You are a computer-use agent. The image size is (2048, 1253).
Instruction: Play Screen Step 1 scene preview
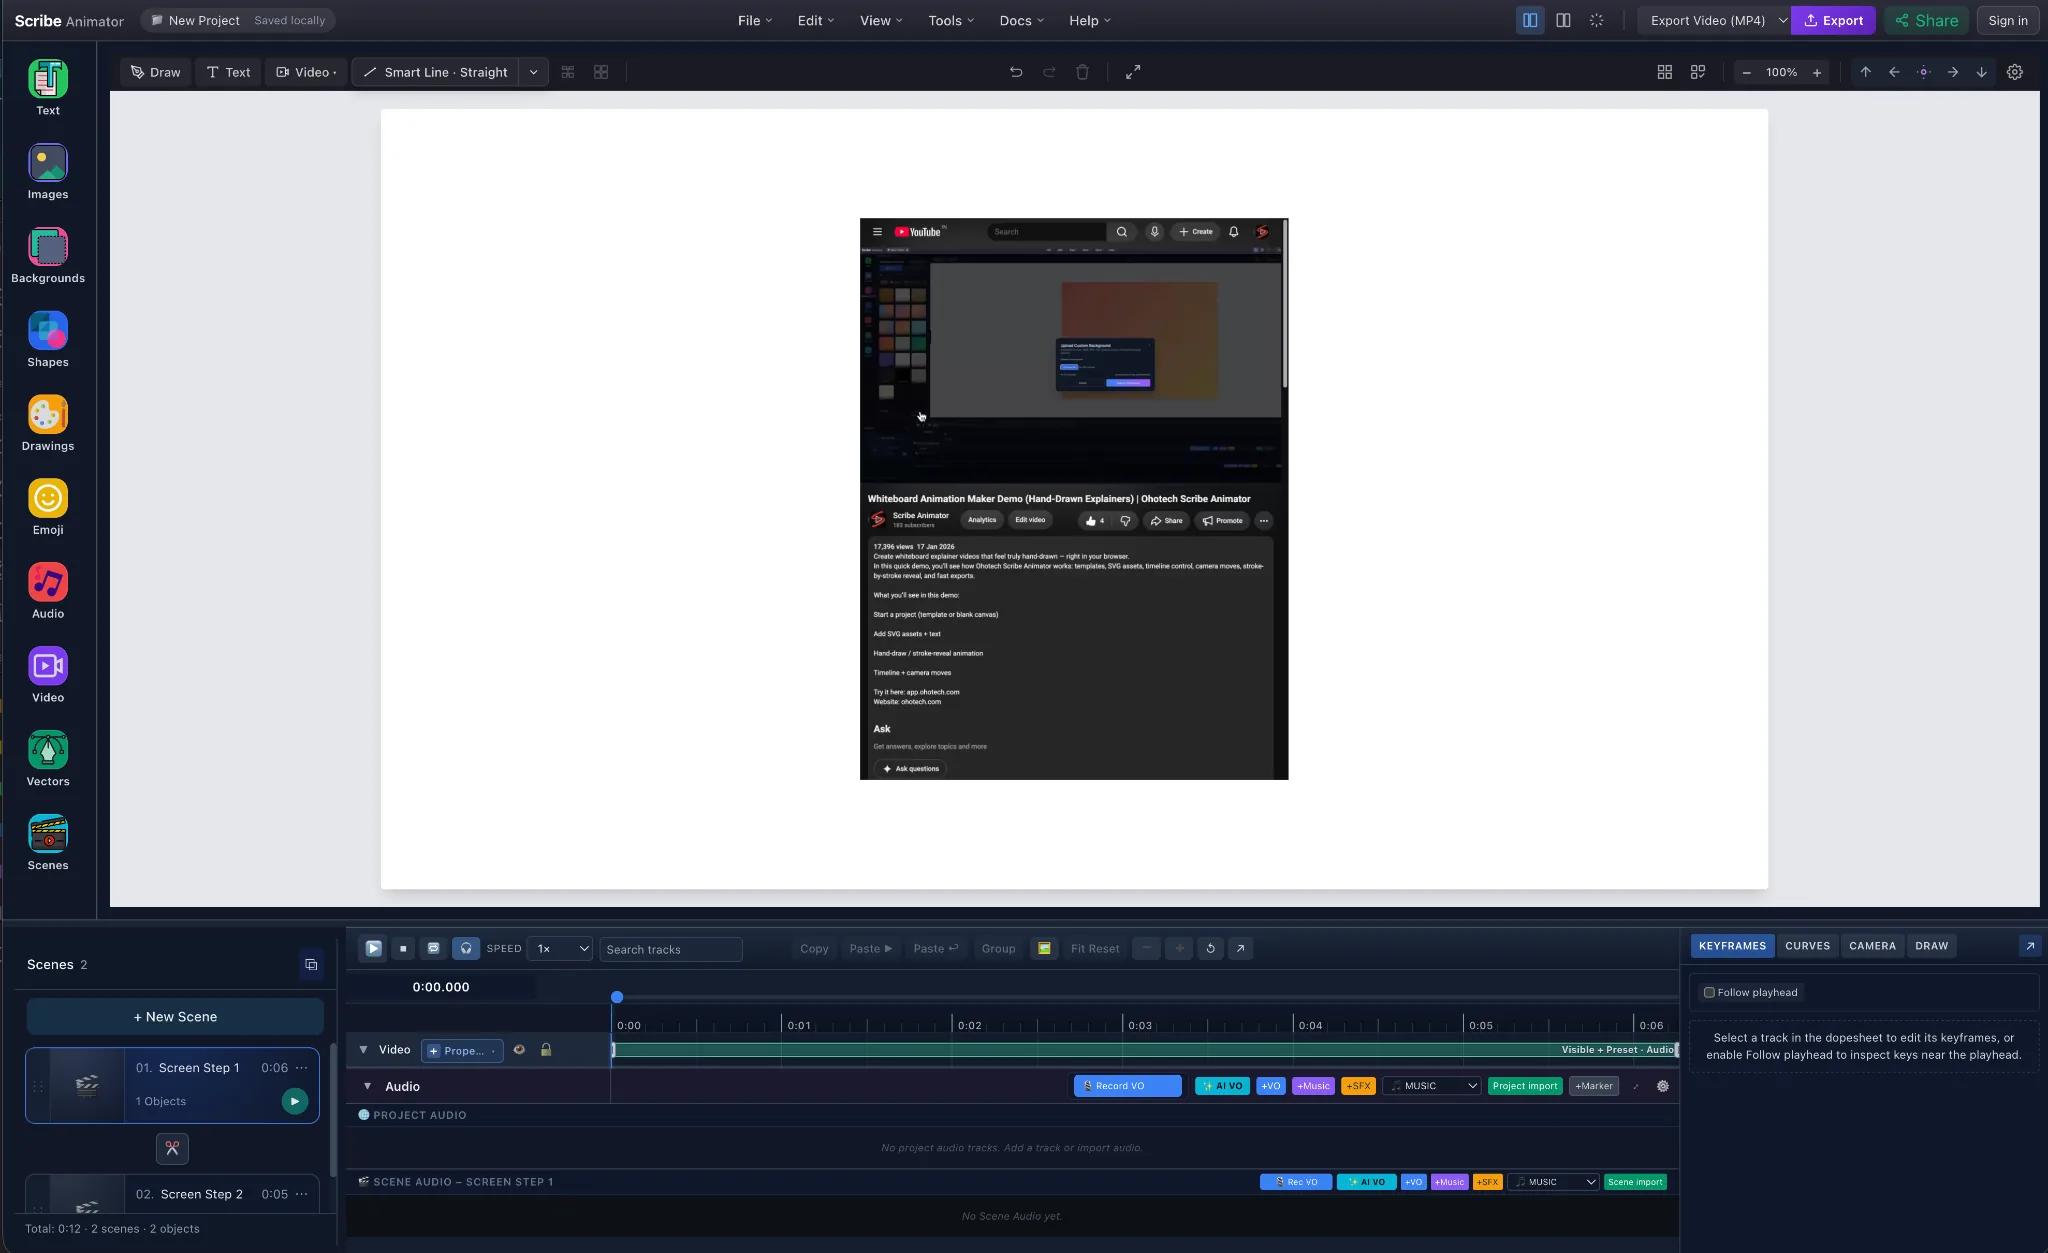(294, 1101)
